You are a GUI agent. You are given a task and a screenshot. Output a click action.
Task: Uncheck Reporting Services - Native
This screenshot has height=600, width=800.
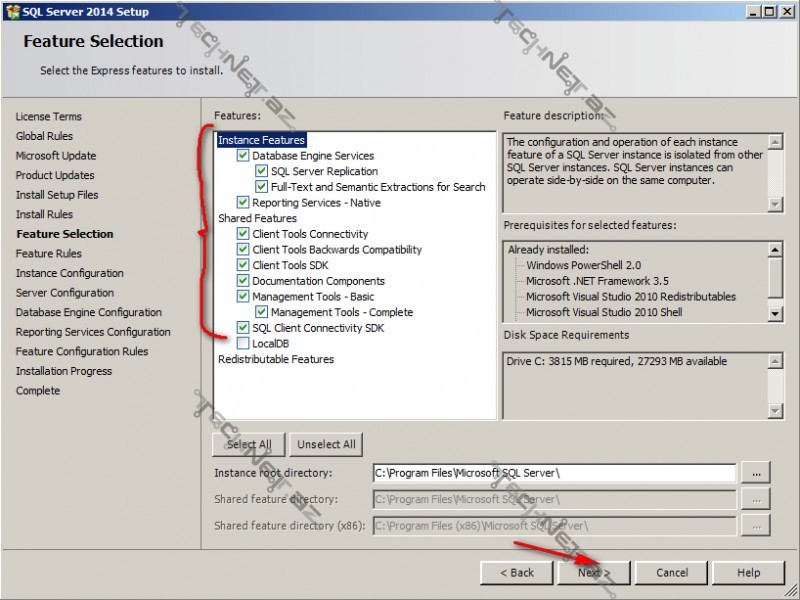point(243,203)
